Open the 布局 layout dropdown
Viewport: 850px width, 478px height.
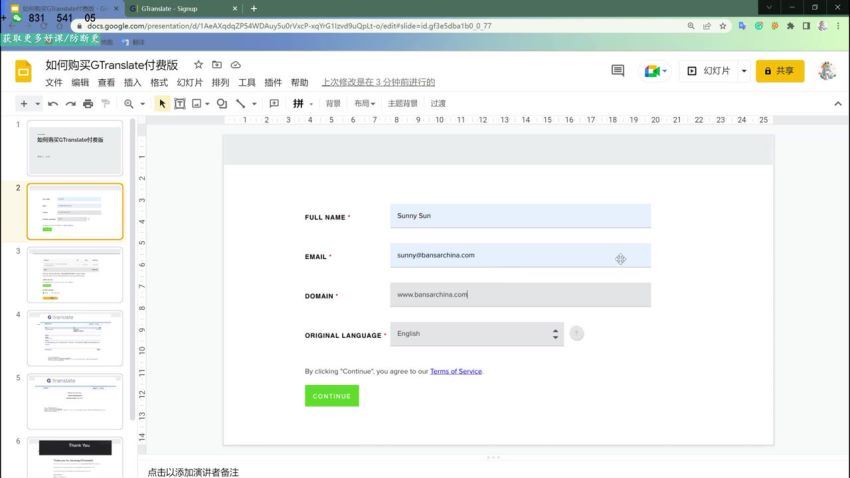point(364,104)
